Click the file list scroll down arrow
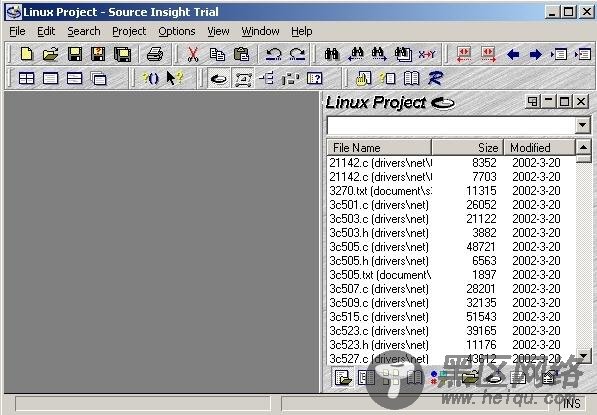597x415 pixels. pyautogui.click(x=583, y=356)
